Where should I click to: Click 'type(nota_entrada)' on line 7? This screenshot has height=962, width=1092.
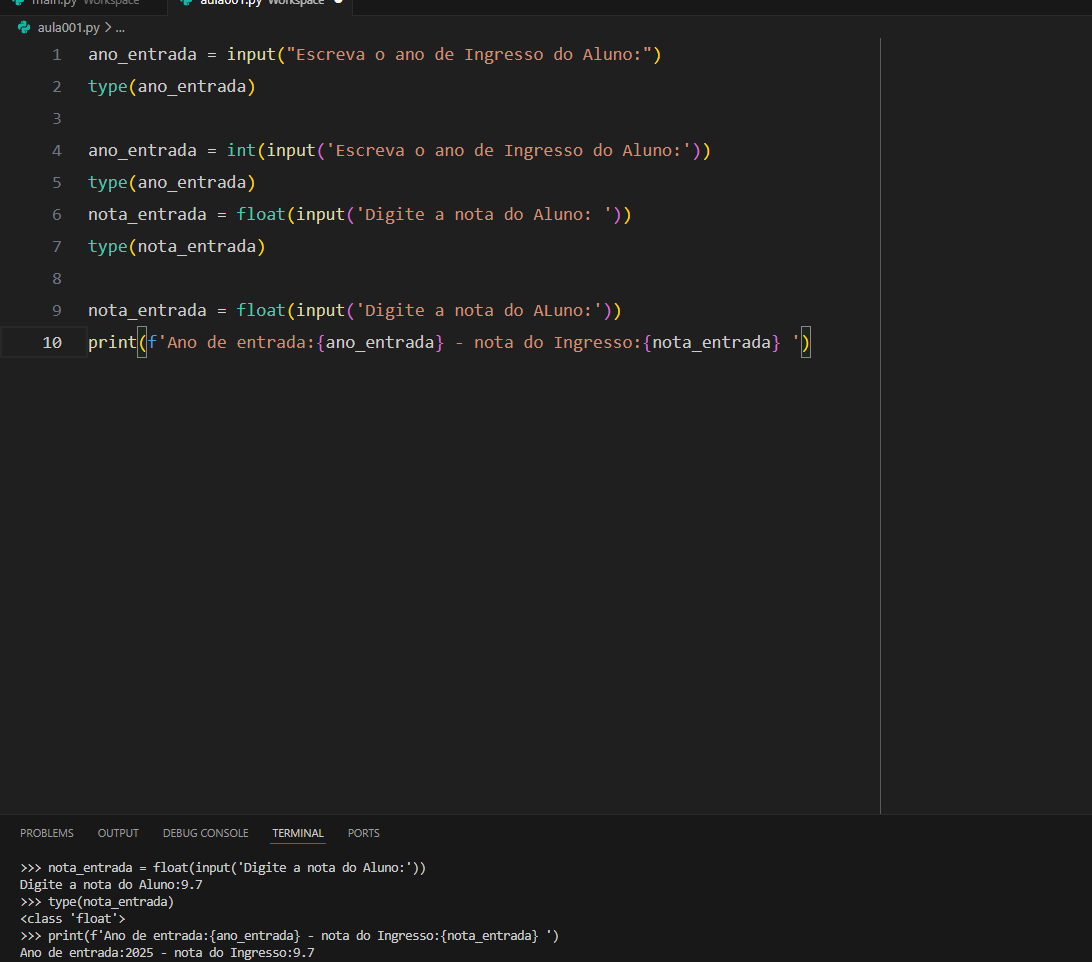(x=177, y=247)
